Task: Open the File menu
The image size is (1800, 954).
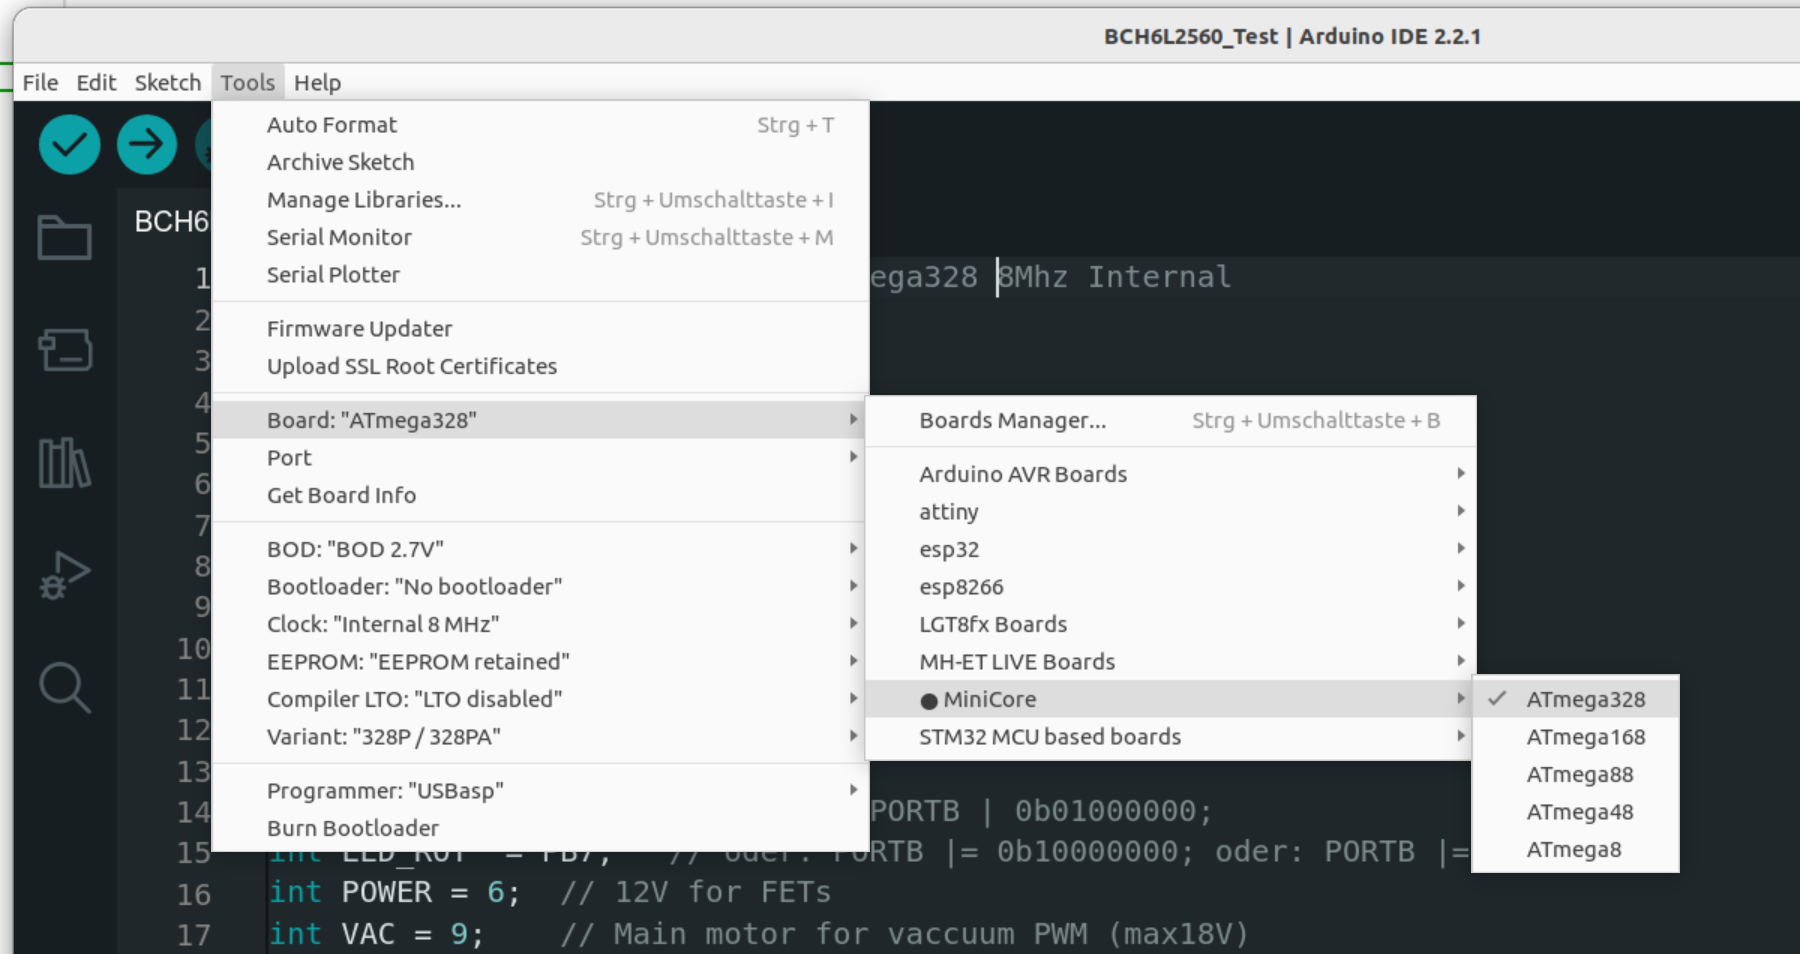Action: (40, 83)
